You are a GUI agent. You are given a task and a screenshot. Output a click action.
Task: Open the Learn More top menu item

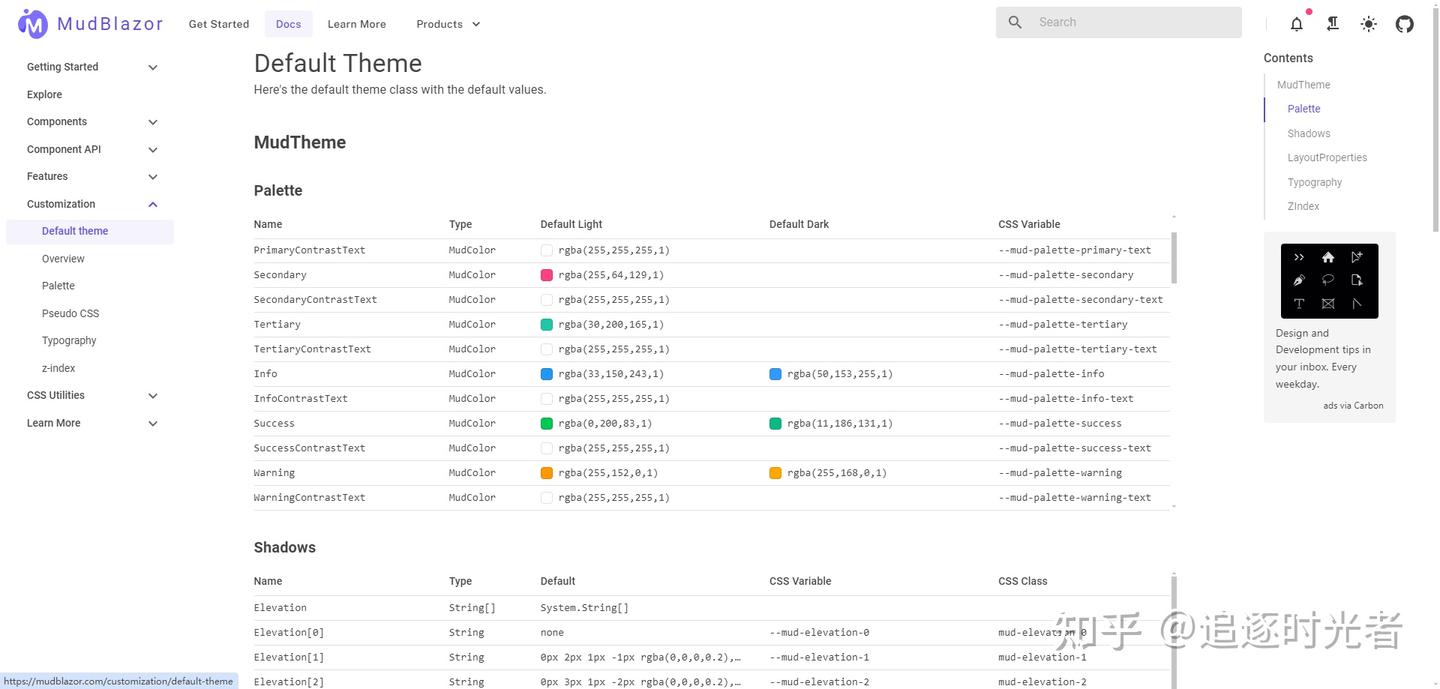356,24
